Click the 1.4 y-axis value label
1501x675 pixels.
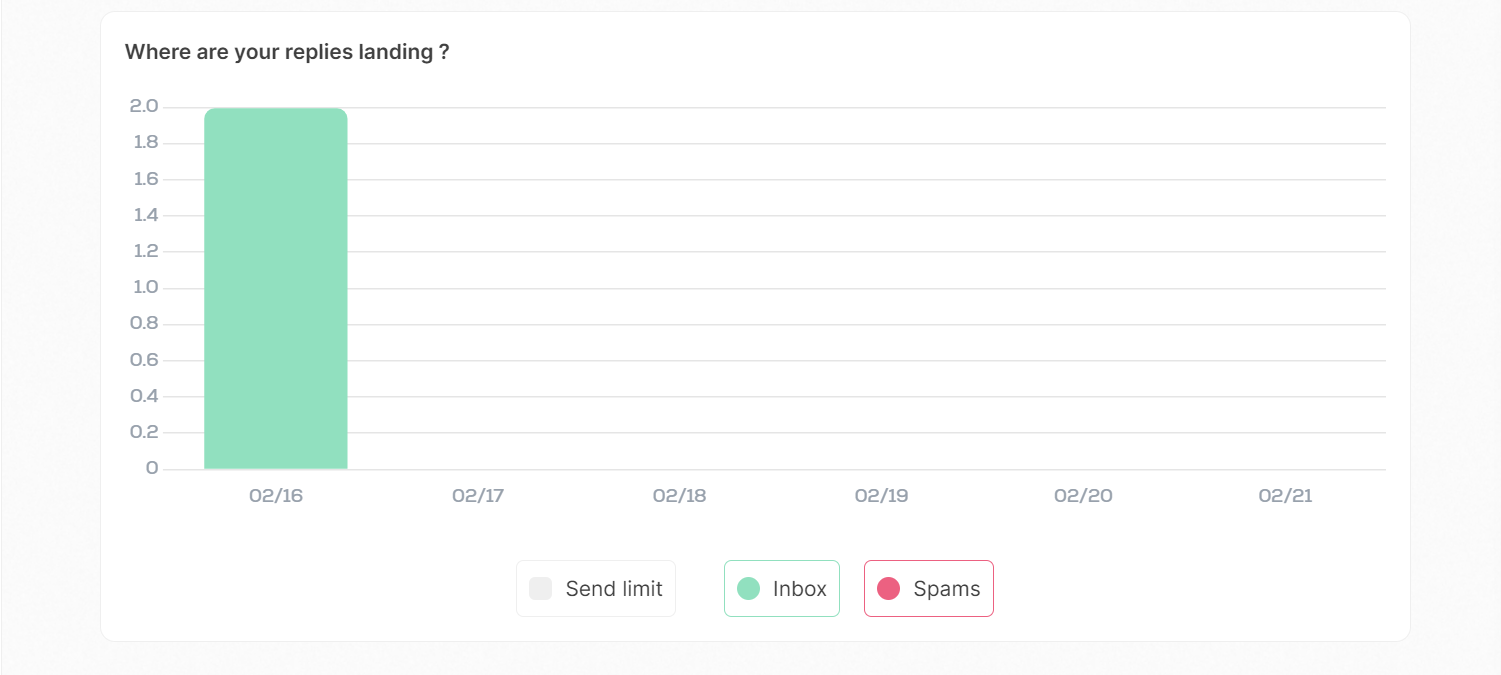coord(145,215)
